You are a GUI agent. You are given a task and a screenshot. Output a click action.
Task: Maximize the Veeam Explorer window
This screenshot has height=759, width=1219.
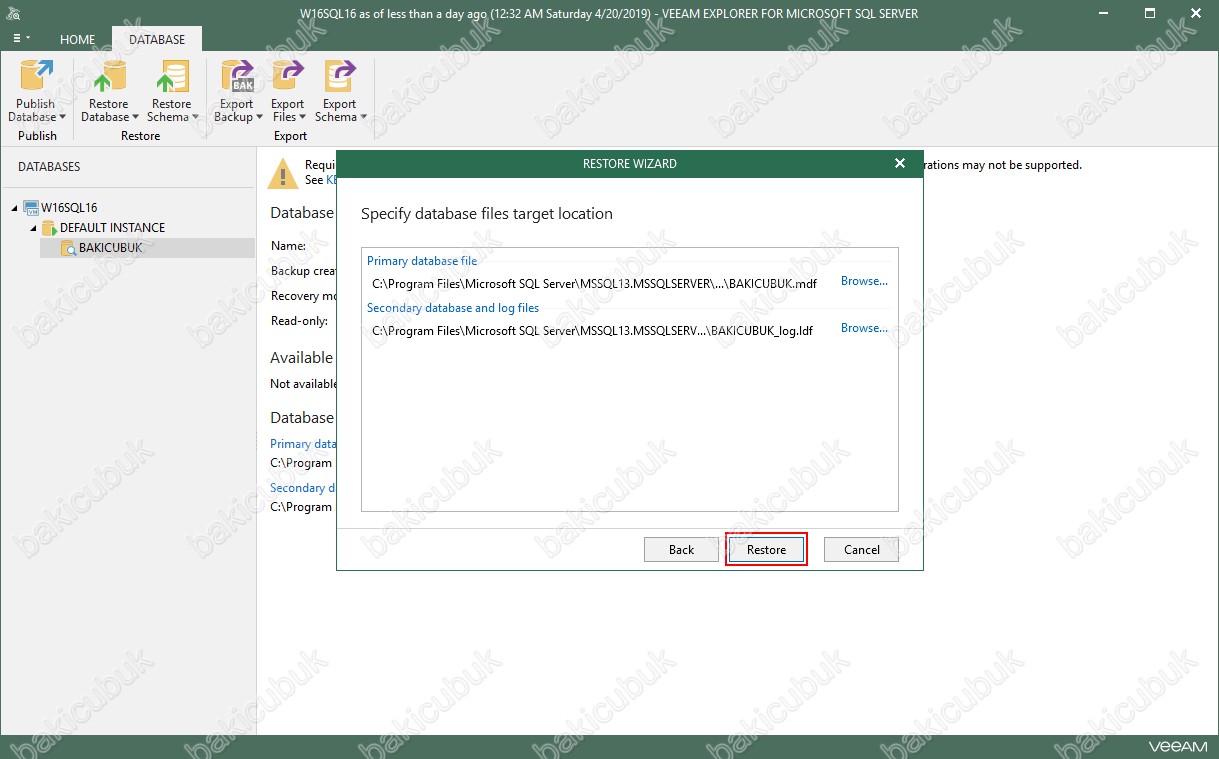(x=1151, y=13)
